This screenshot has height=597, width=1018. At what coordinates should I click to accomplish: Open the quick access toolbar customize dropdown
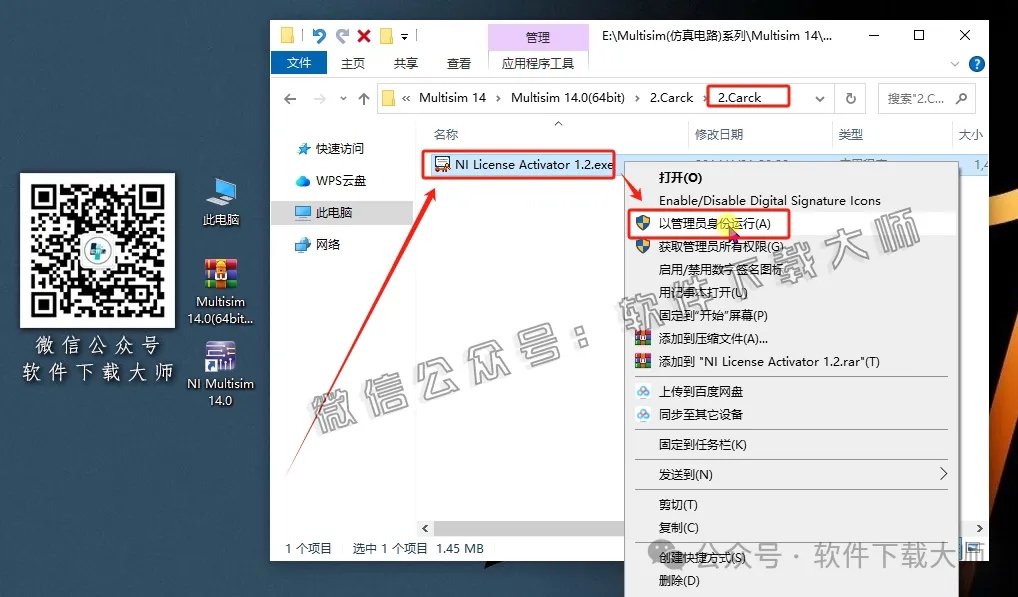[x=406, y=35]
